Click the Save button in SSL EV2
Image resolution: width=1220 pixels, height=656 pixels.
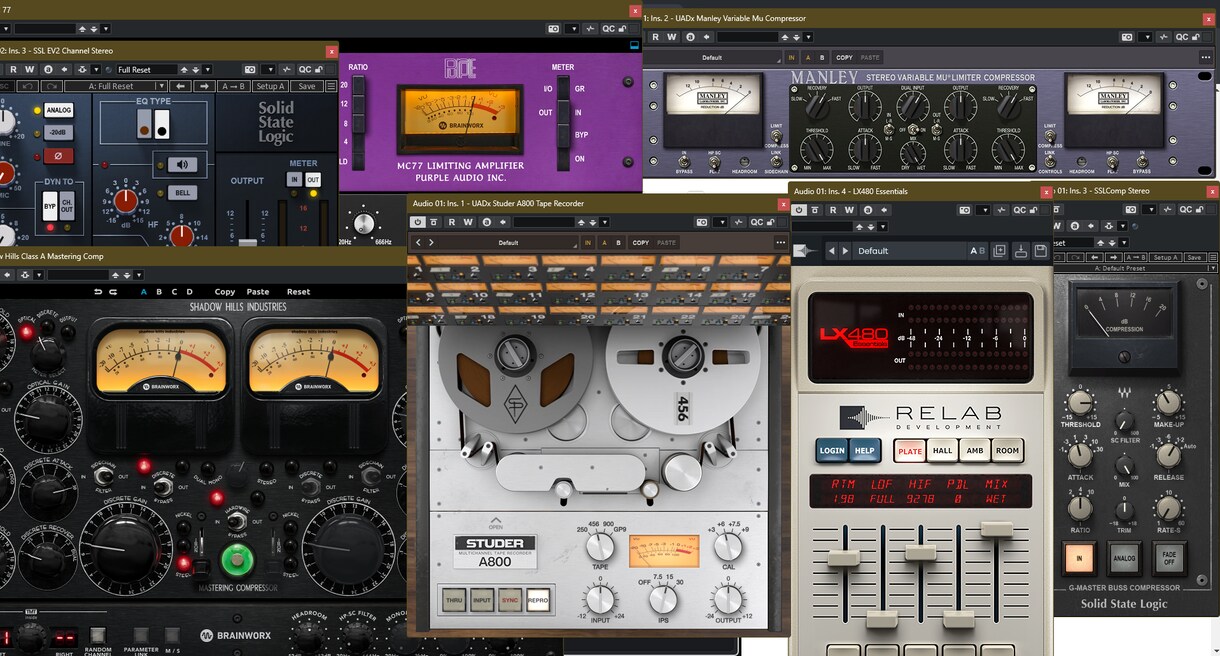click(307, 86)
